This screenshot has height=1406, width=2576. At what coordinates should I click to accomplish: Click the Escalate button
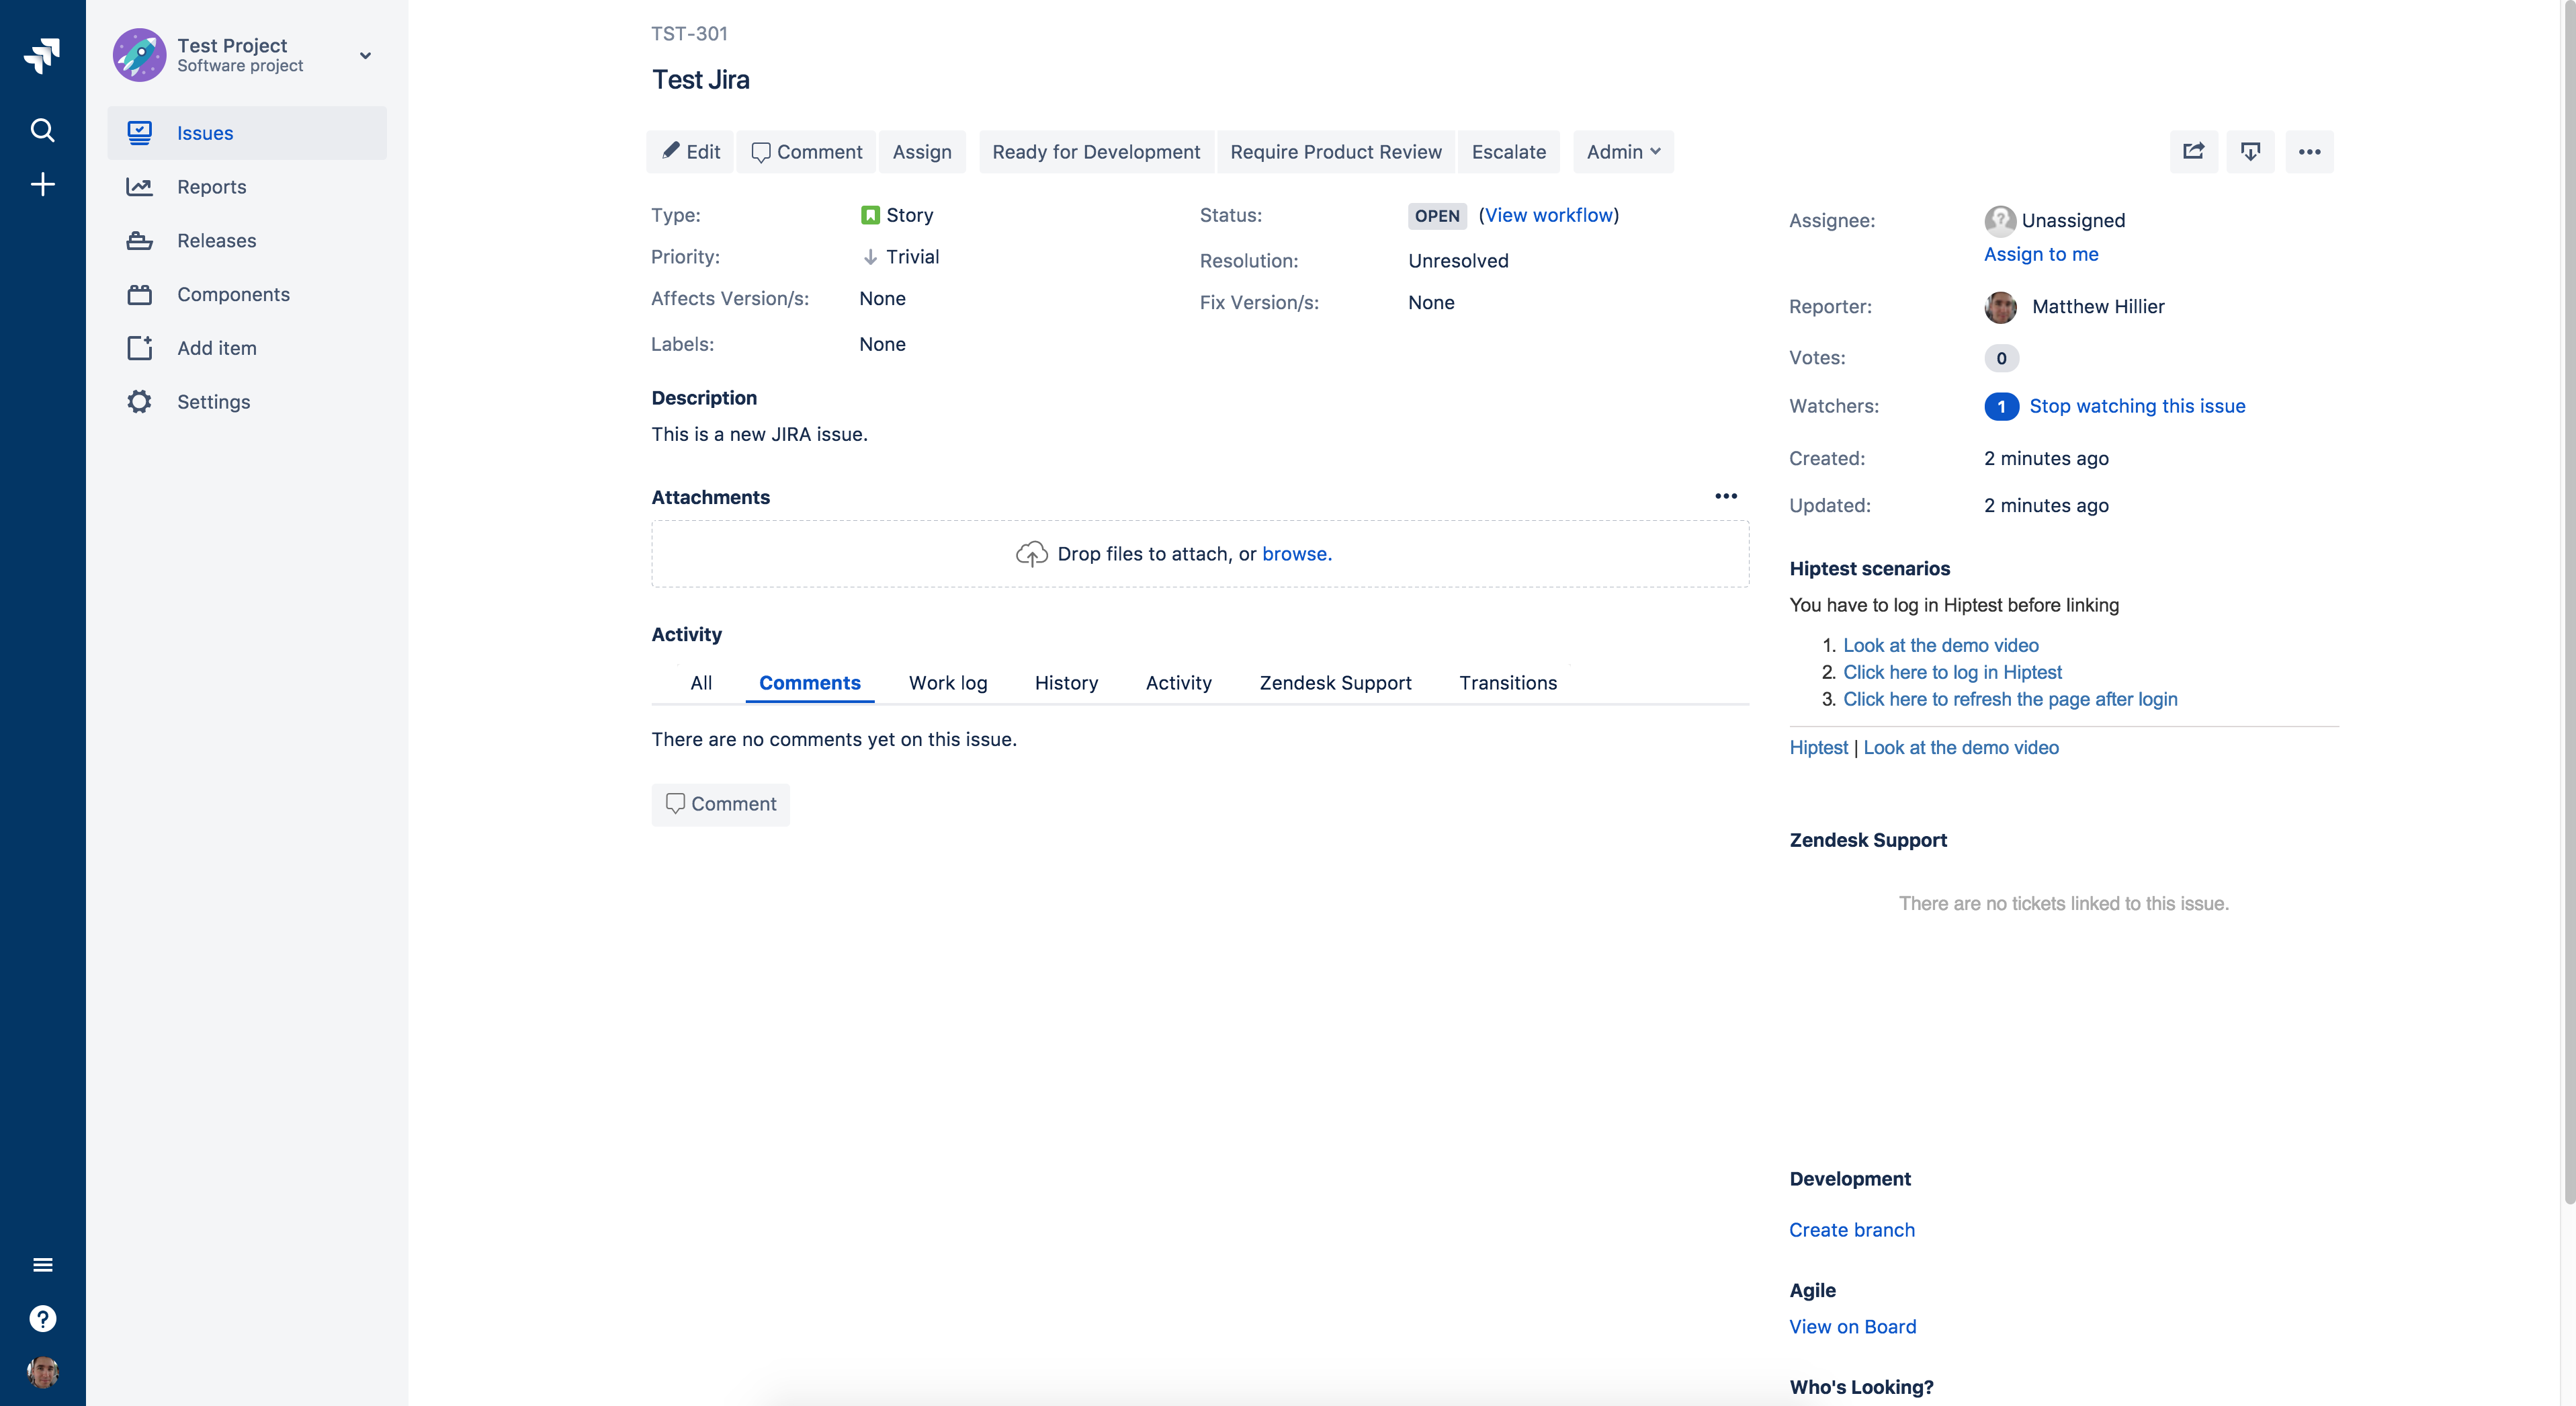point(1508,152)
